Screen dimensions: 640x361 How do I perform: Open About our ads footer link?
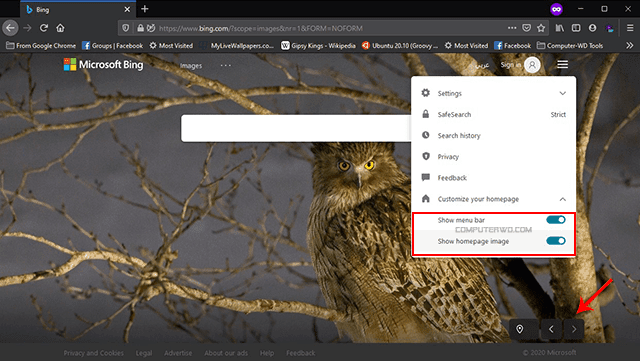click(x=226, y=353)
